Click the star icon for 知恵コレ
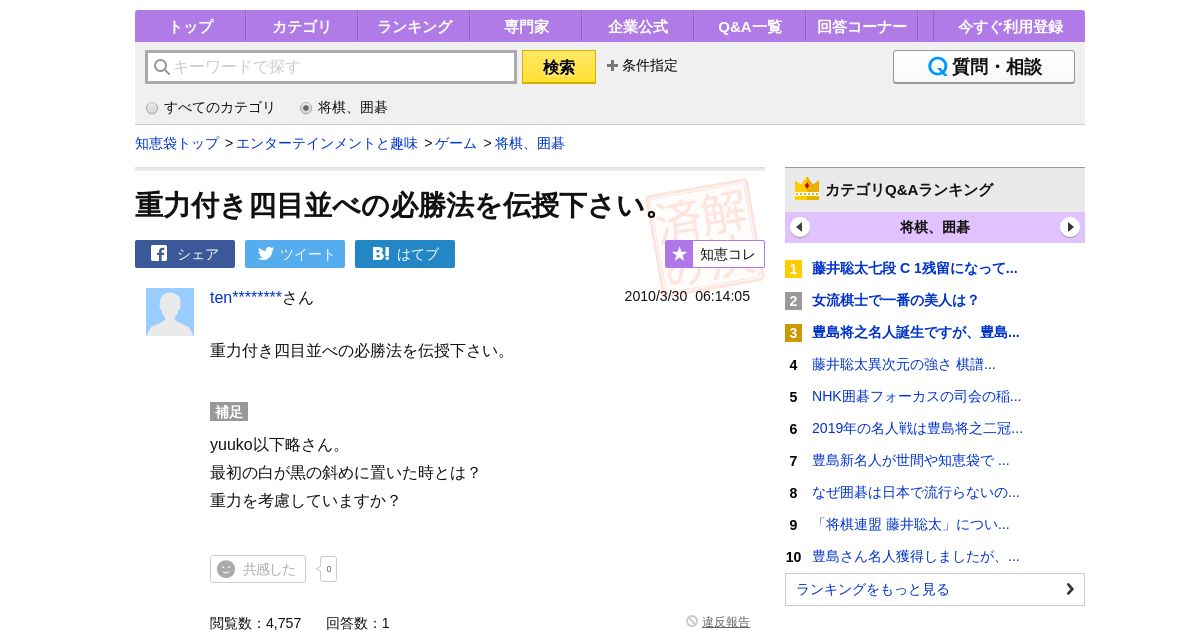The height and width of the screenshot is (630, 1200). pos(679,254)
